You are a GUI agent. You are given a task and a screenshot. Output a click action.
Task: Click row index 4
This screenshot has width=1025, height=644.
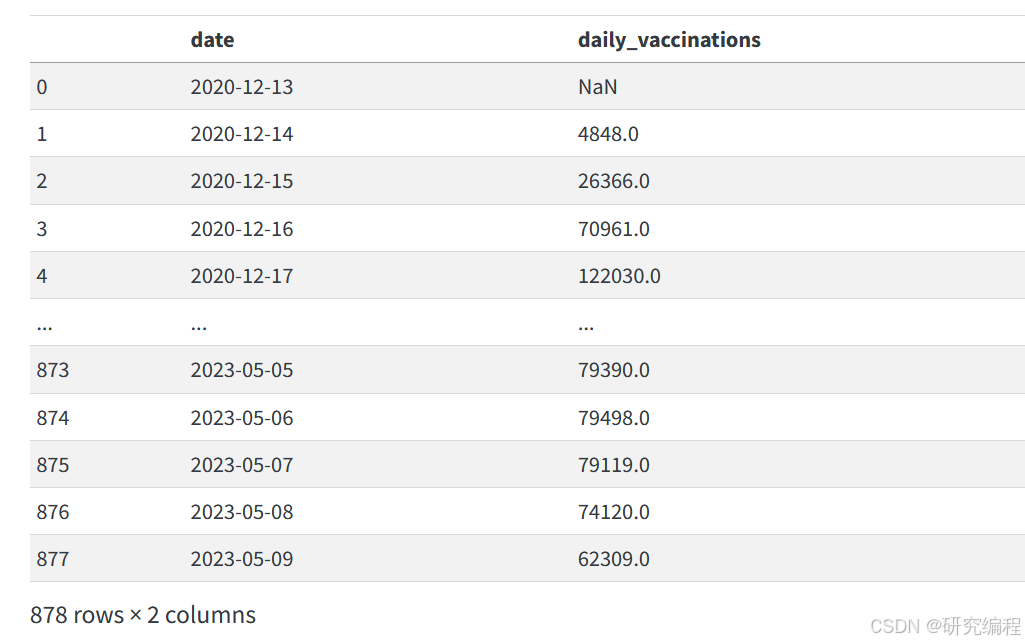(x=42, y=276)
